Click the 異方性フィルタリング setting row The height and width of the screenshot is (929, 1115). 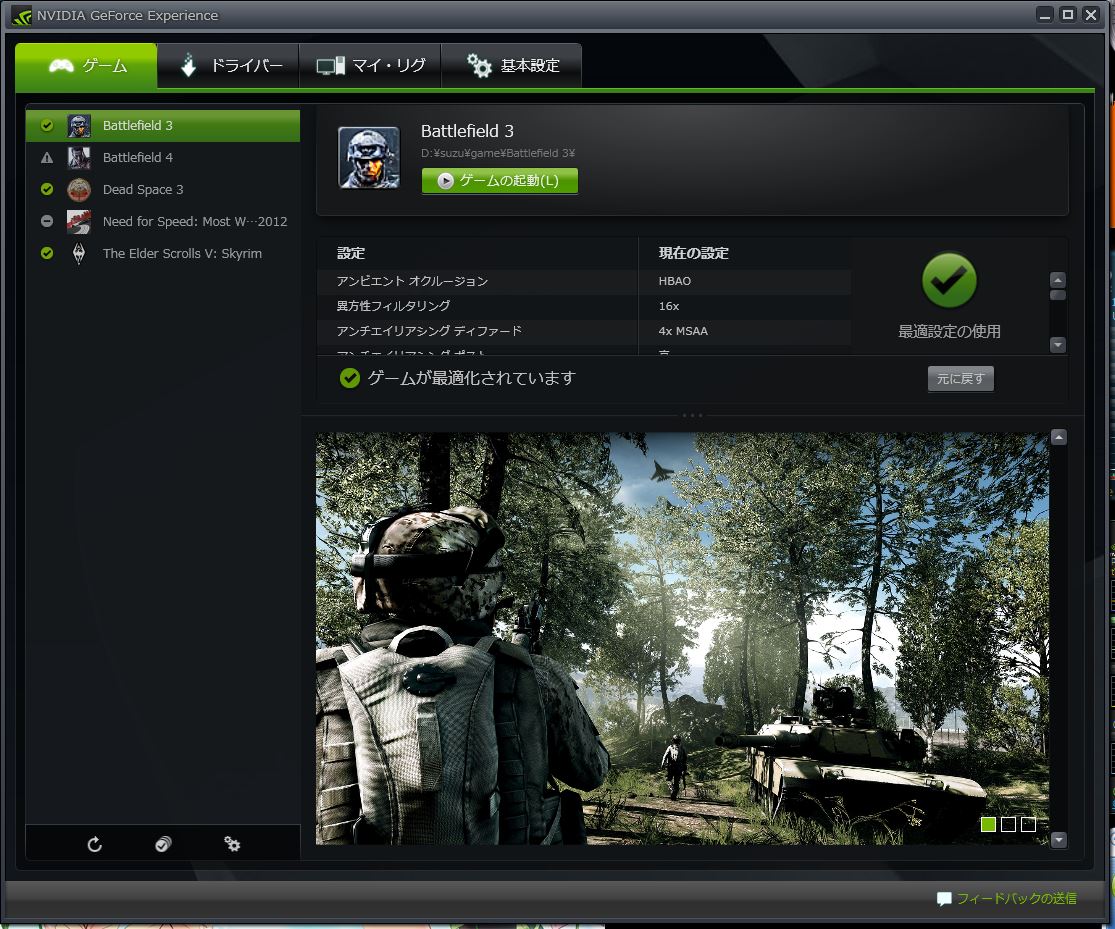[x=584, y=306]
